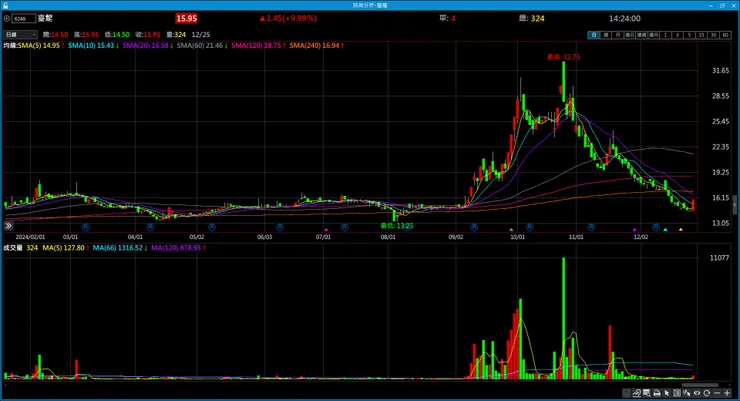Select the 3-minute interval button
740x401 pixels.
pyautogui.click(x=678, y=35)
